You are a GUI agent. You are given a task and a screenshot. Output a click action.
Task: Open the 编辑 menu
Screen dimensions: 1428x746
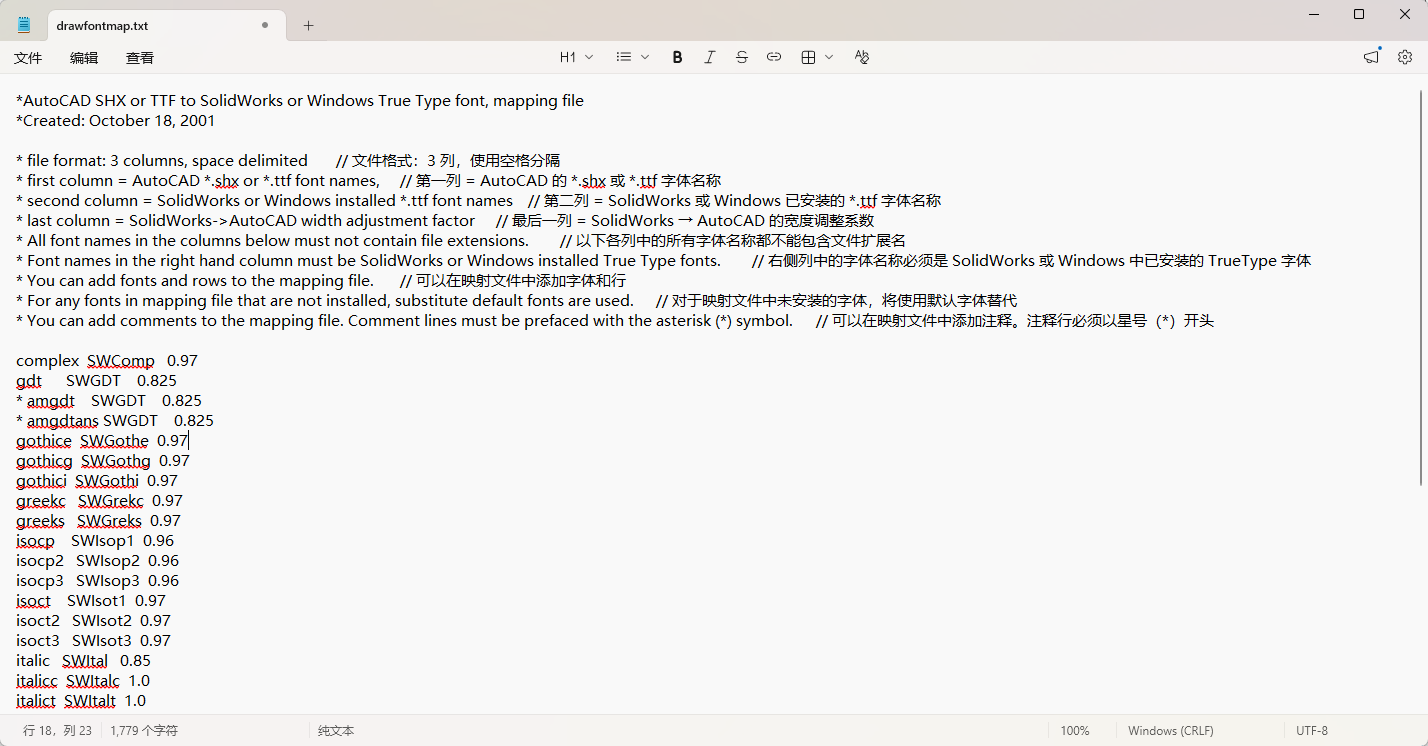[x=84, y=58]
